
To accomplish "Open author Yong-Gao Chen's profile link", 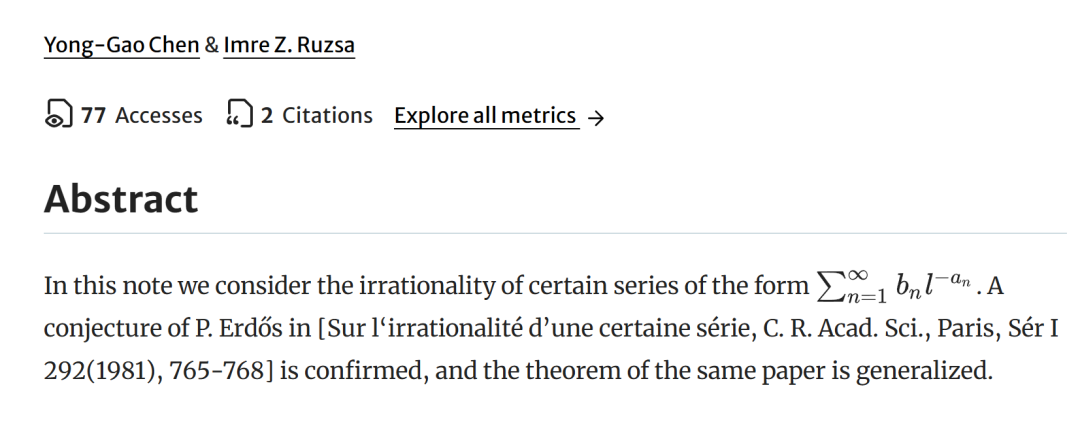I will click(121, 45).
